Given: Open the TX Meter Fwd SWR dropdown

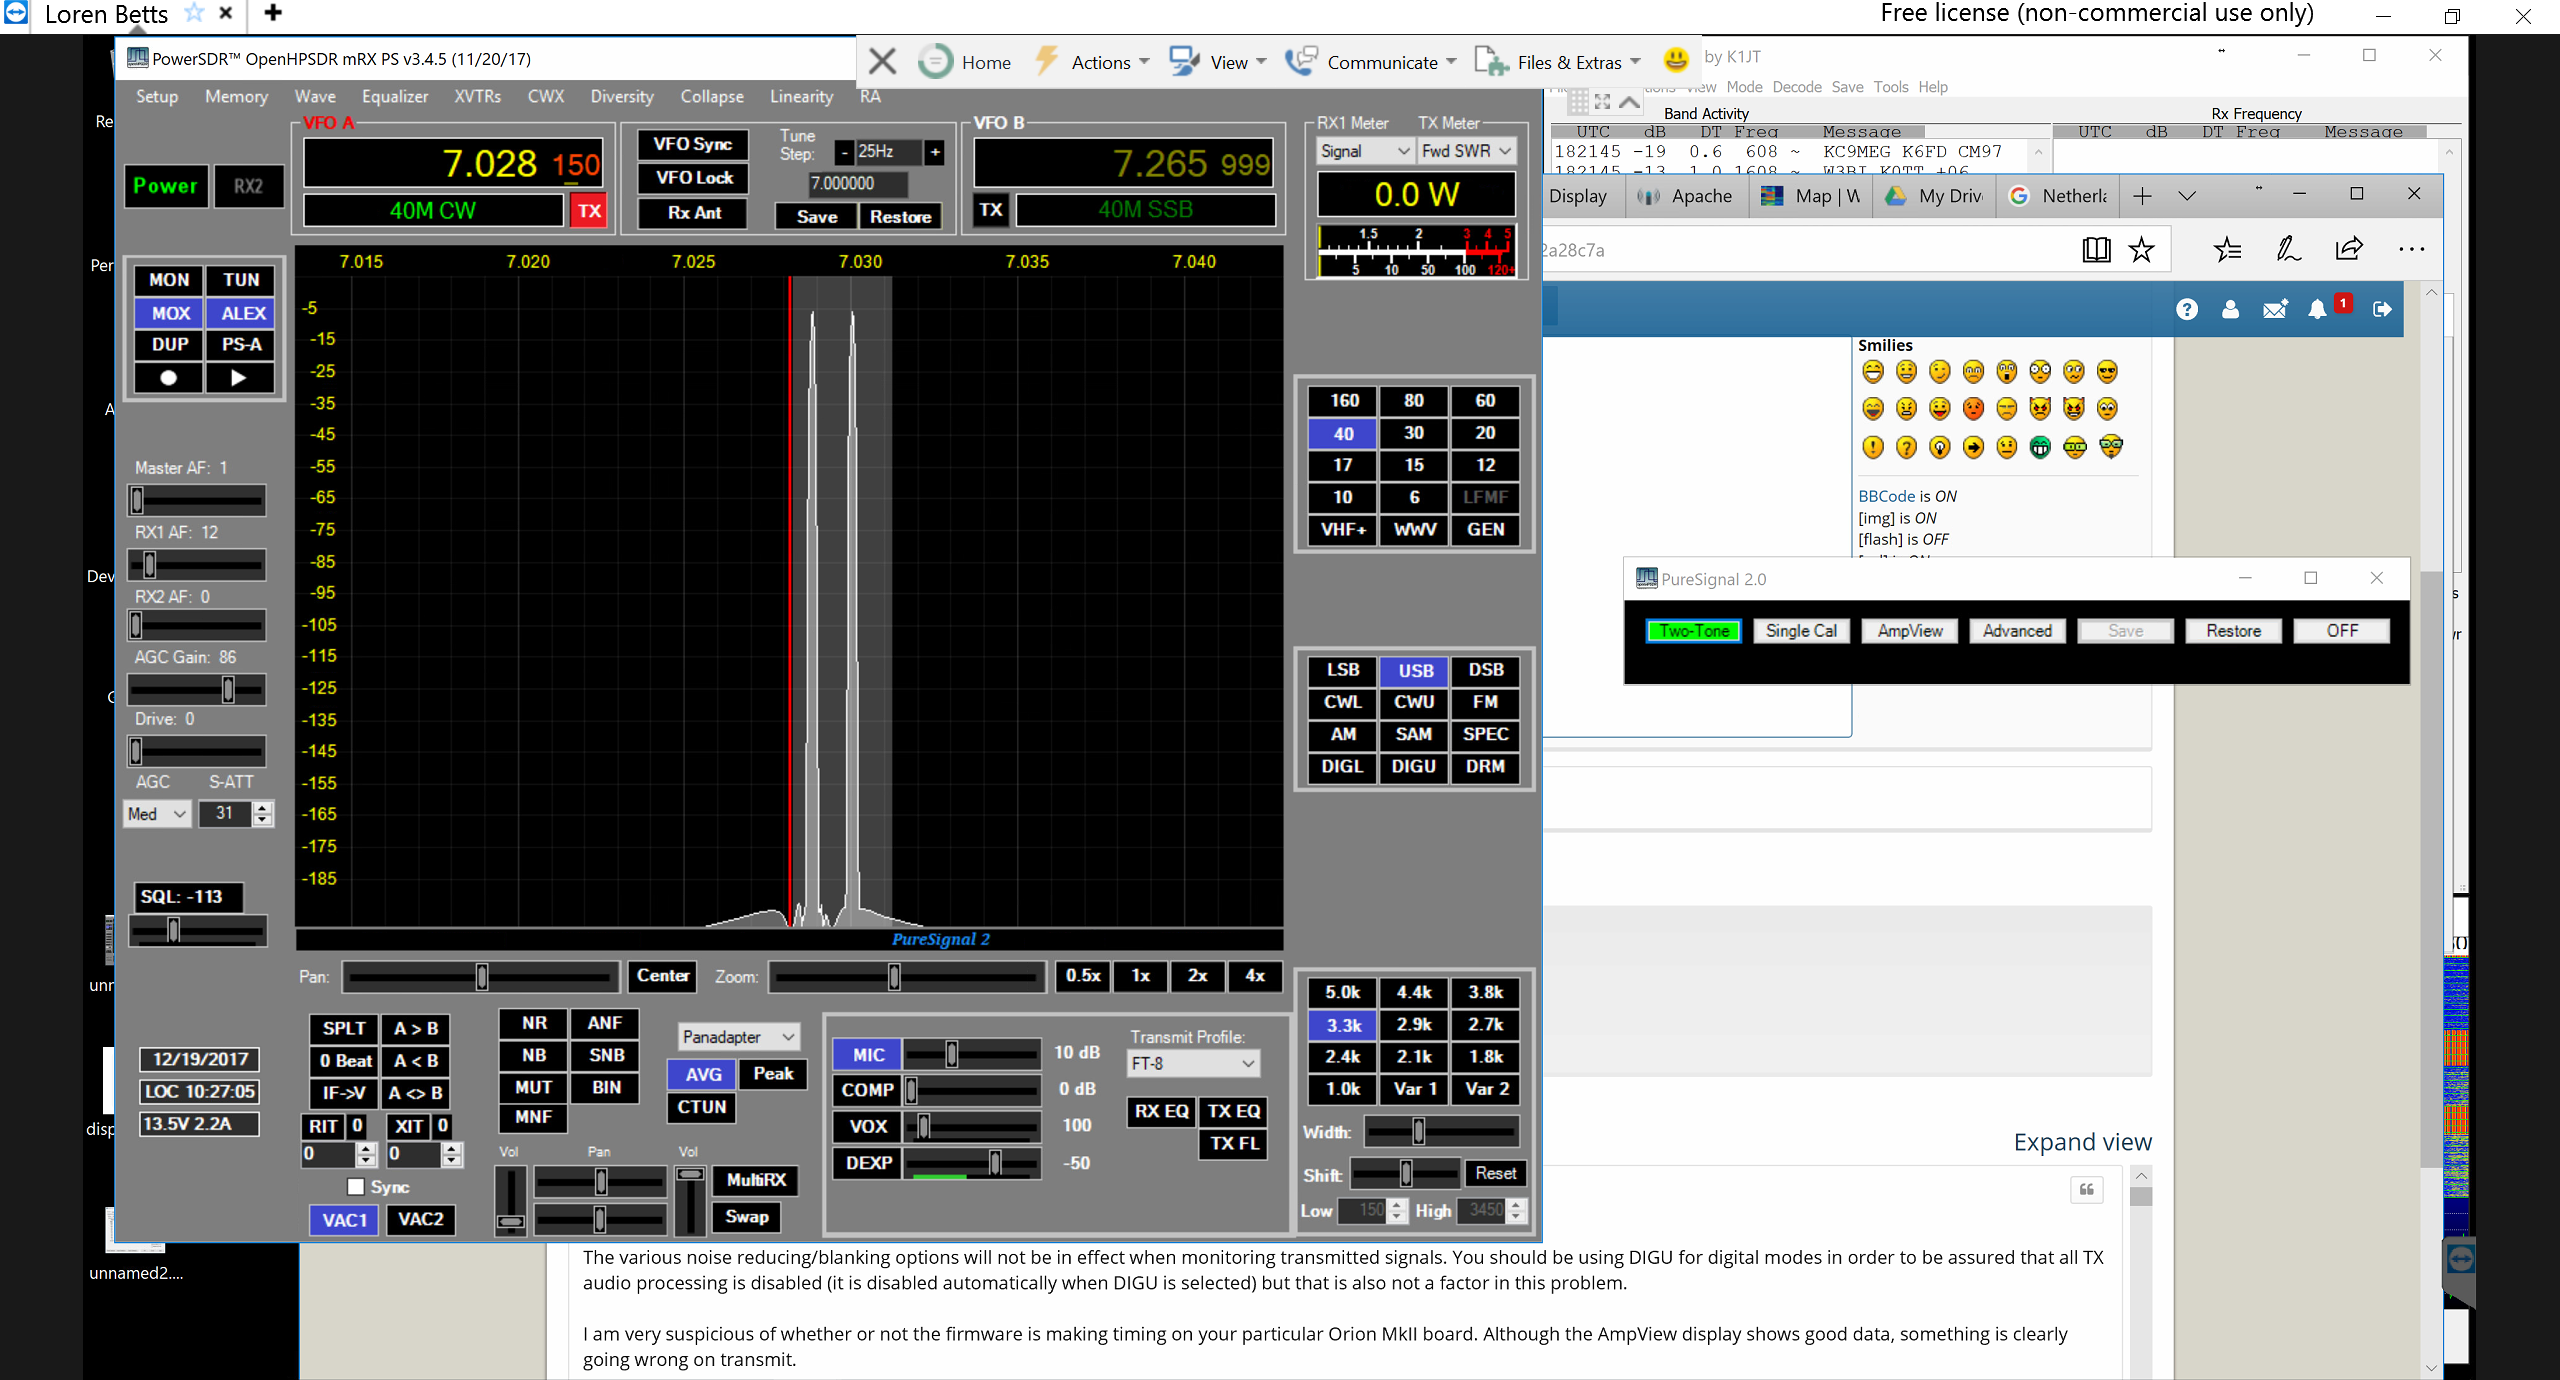Looking at the screenshot, I should click(x=1466, y=151).
